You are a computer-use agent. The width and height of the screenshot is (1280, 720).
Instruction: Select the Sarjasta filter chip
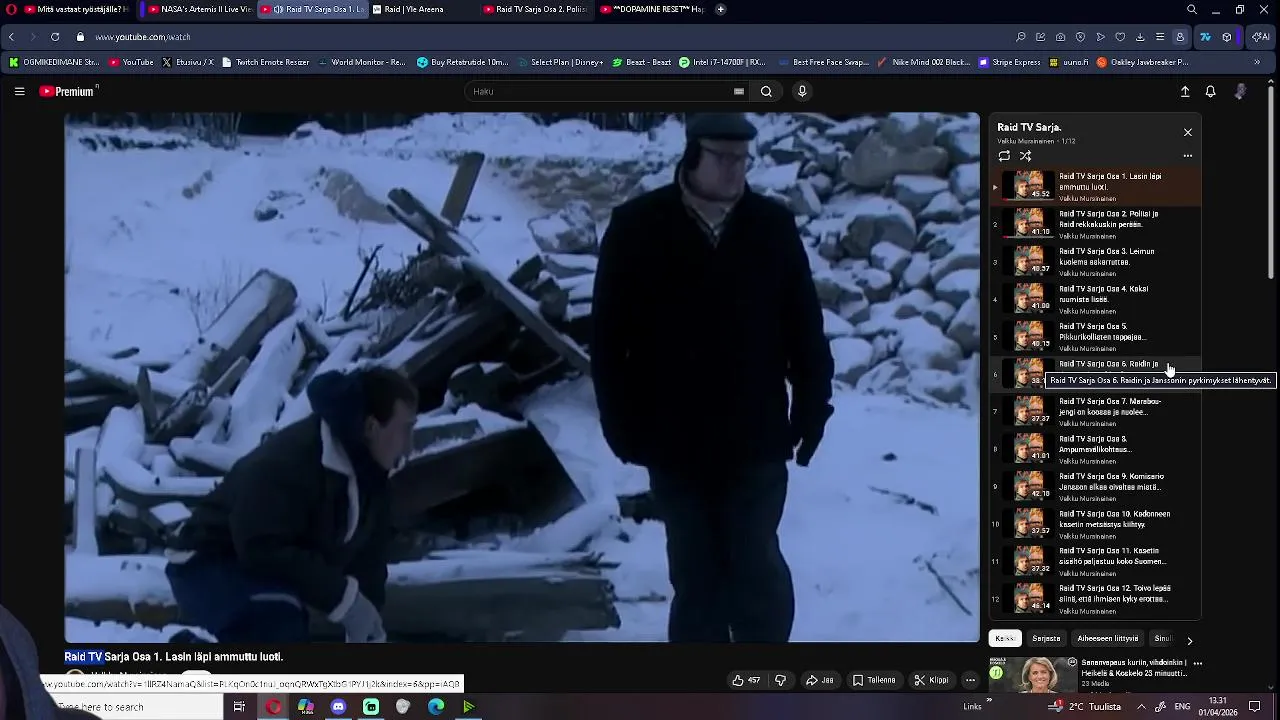(1046, 638)
